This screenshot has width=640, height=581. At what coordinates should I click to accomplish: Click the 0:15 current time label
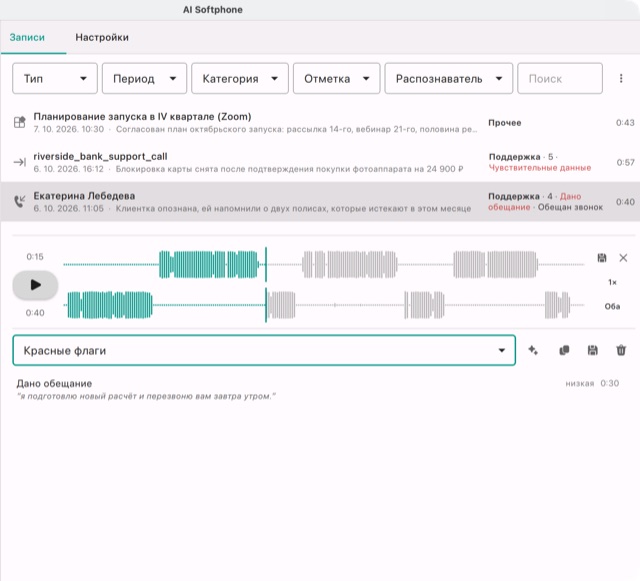click(x=35, y=257)
